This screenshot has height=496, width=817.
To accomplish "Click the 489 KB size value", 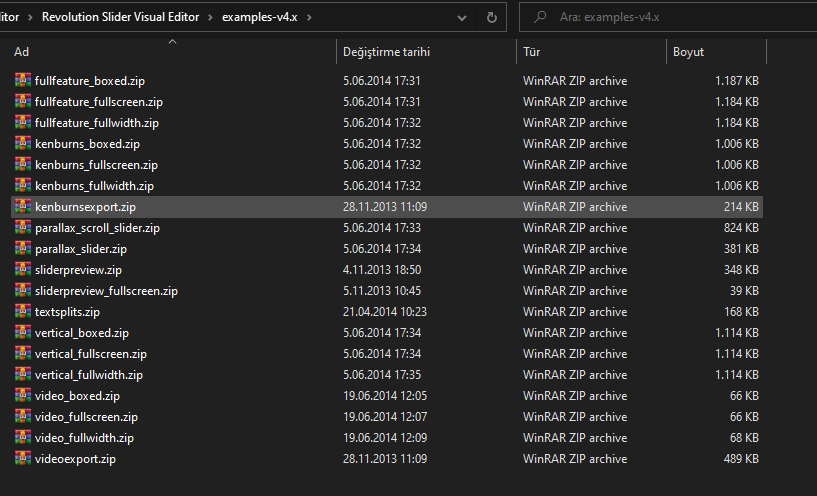I will 741,459.
